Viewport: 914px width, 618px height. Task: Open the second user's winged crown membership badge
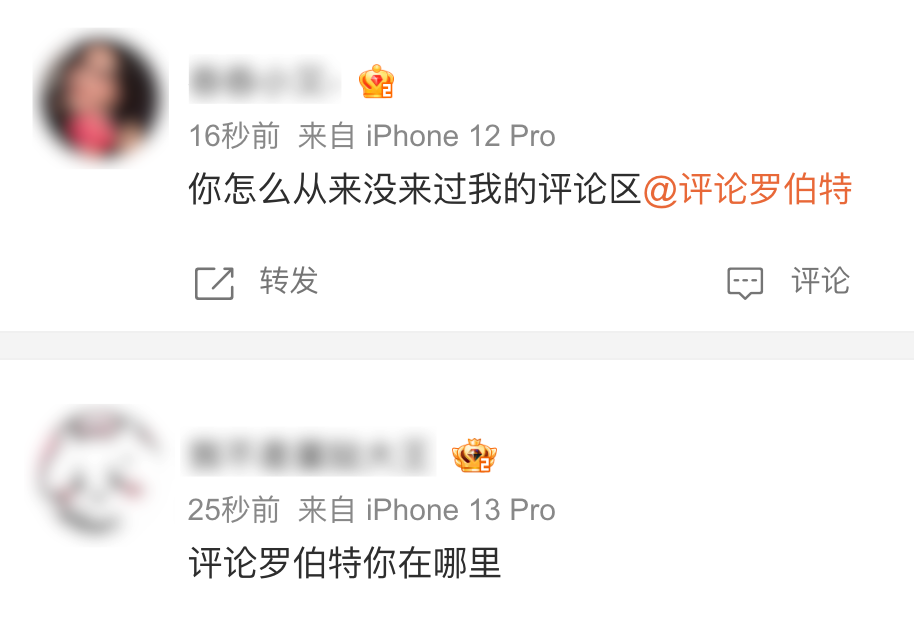[474, 455]
